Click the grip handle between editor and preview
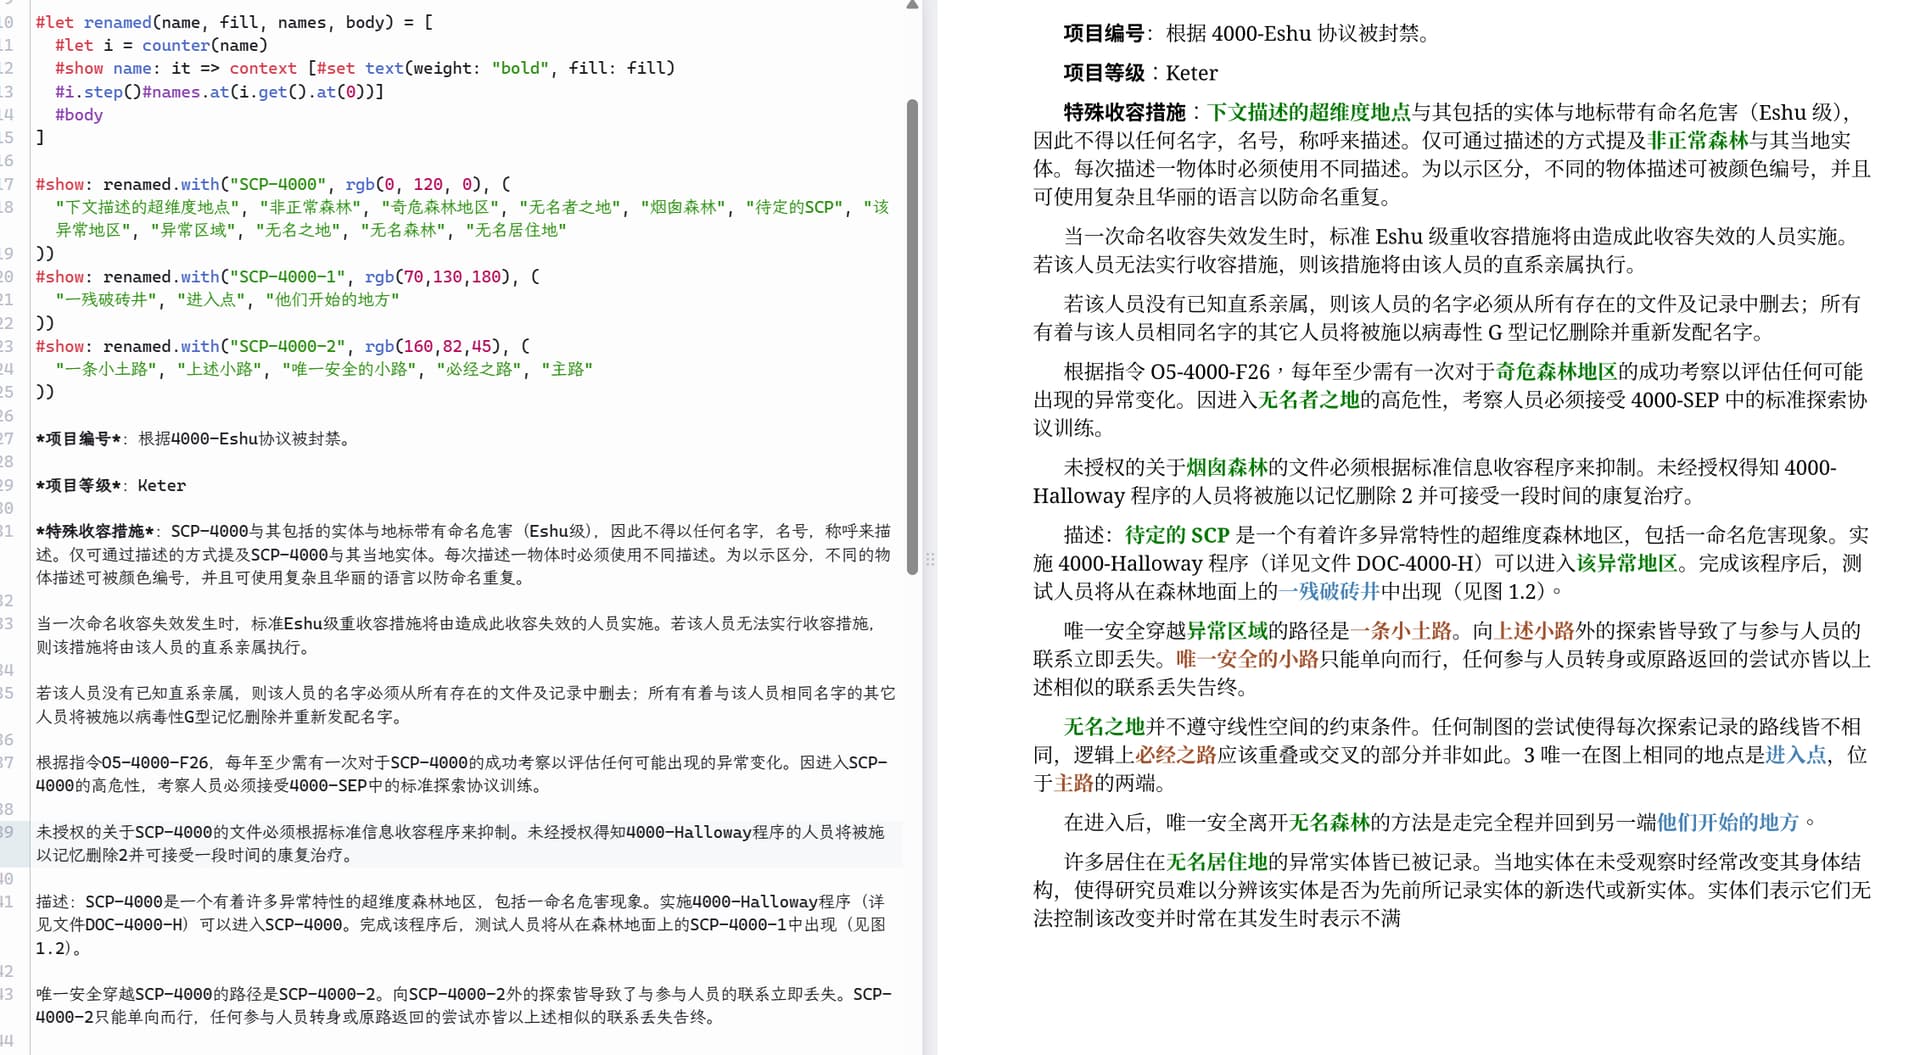Viewport: 1920px width, 1055px height. [930, 560]
